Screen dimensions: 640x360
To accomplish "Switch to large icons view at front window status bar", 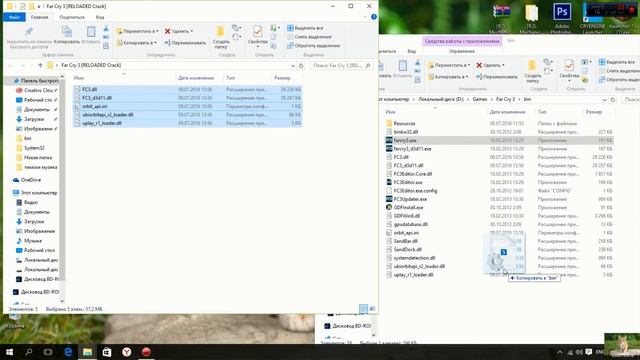I will (x=372, y=309).
